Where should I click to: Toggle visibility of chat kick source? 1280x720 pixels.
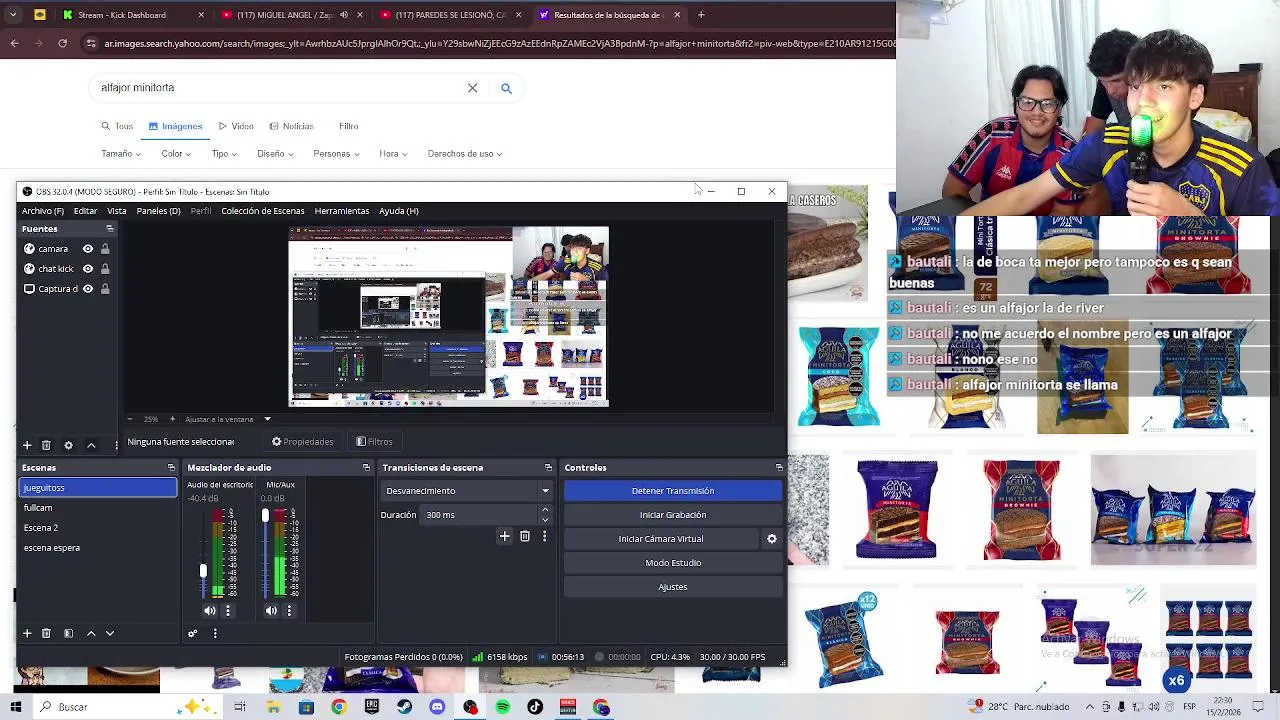coord(88,269)
